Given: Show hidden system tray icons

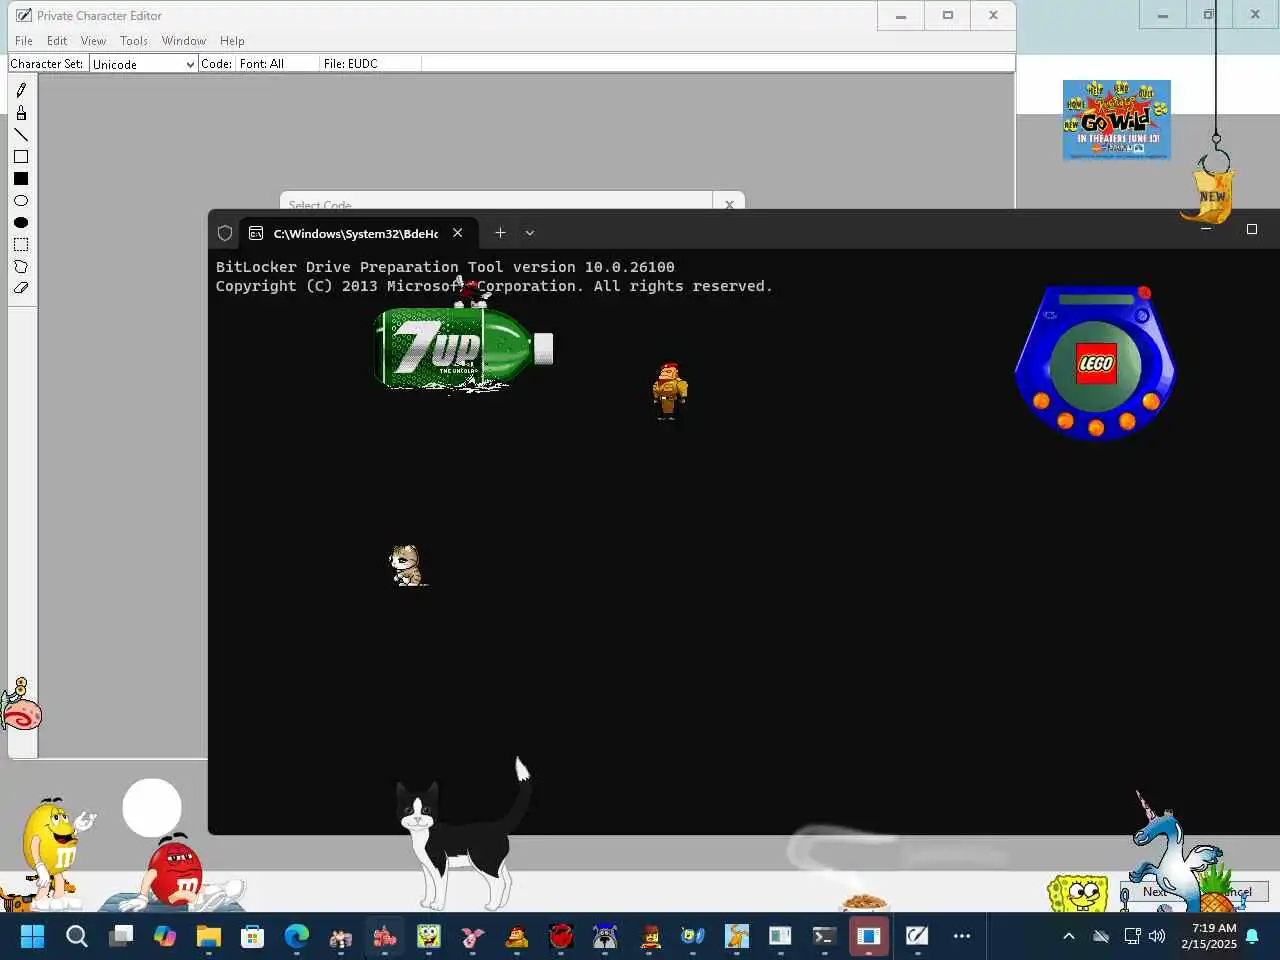Looking at the screenshot, I should point(1068,936).
